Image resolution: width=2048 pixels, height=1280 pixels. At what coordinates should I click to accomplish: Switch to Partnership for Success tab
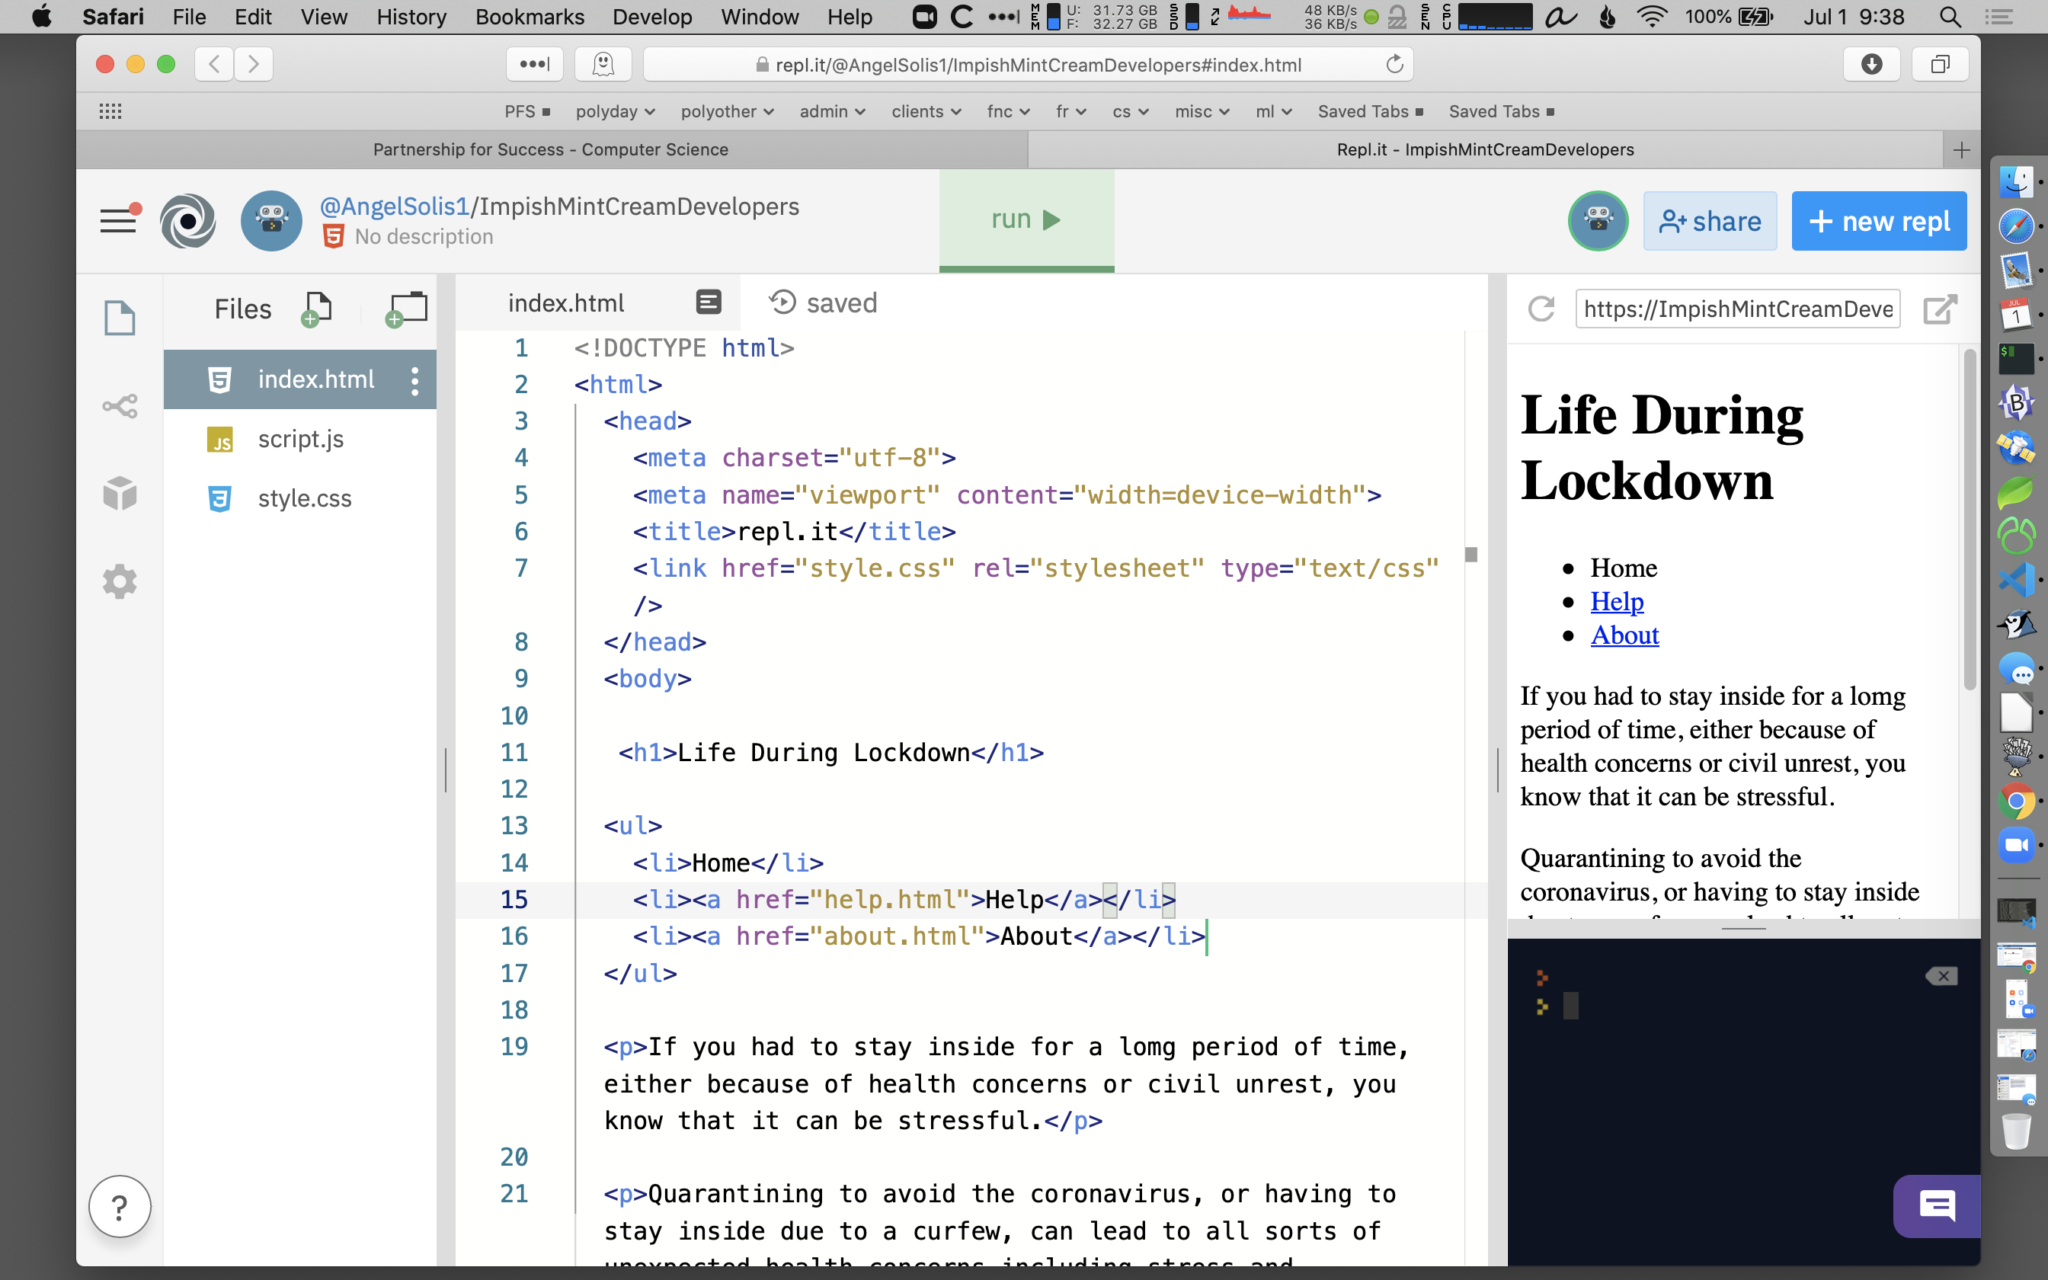(x=551, y=149)
